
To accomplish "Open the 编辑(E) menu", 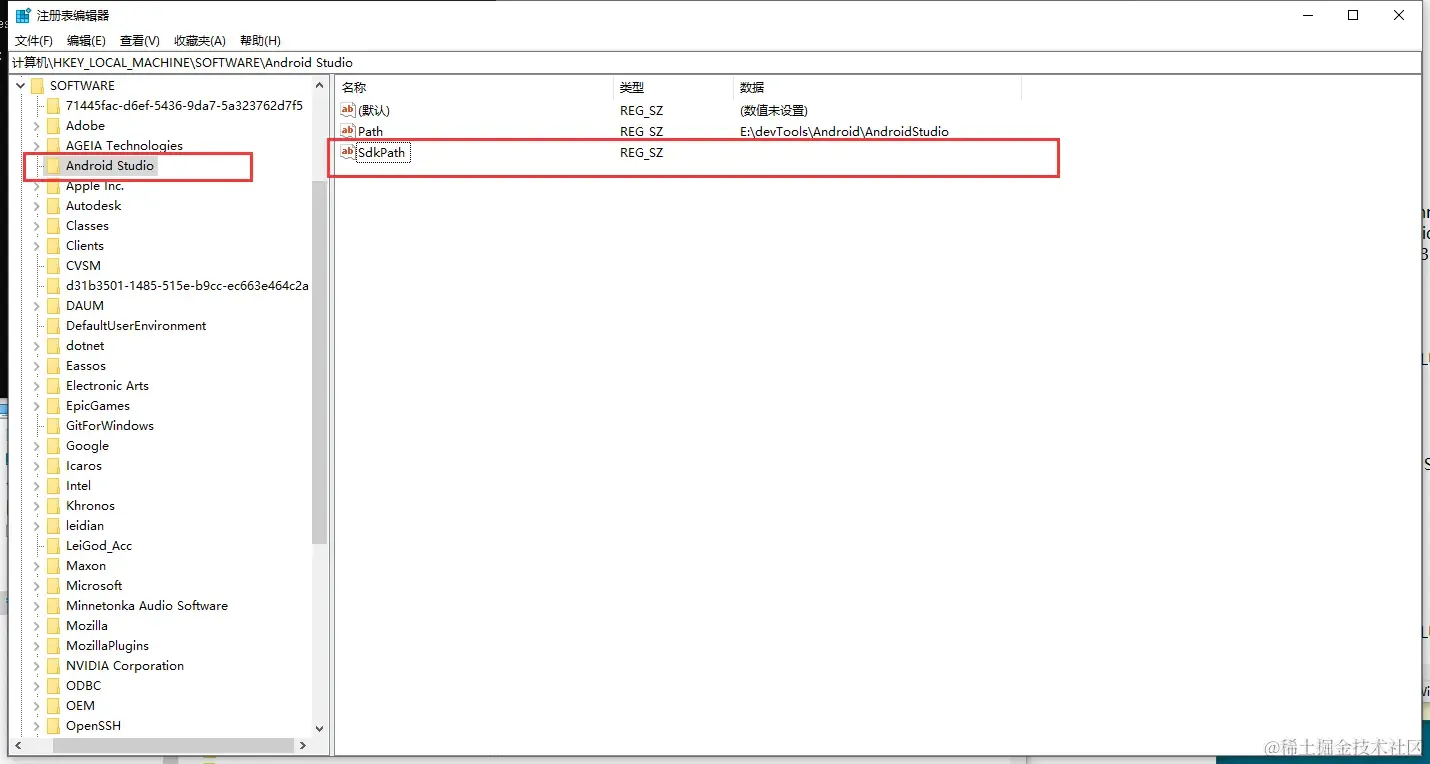I will 86,41.
